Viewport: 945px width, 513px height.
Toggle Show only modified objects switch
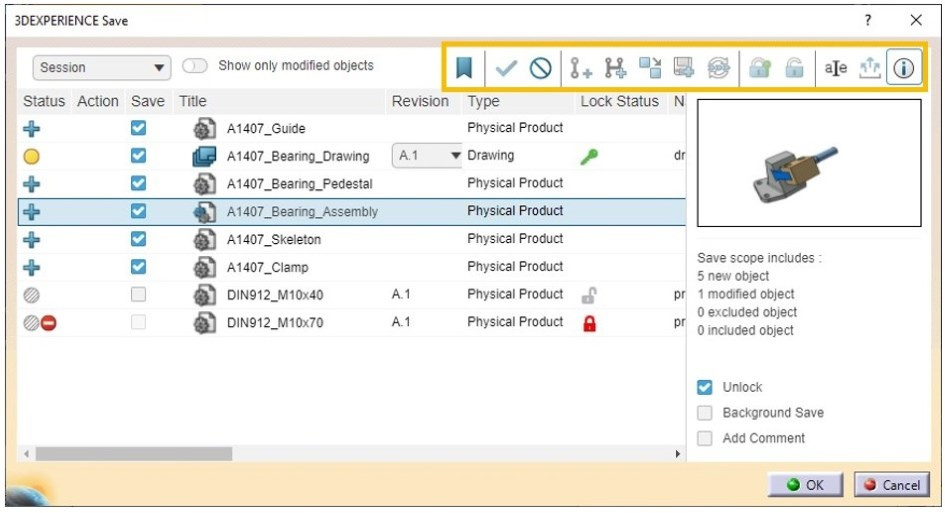coord(195,66)
